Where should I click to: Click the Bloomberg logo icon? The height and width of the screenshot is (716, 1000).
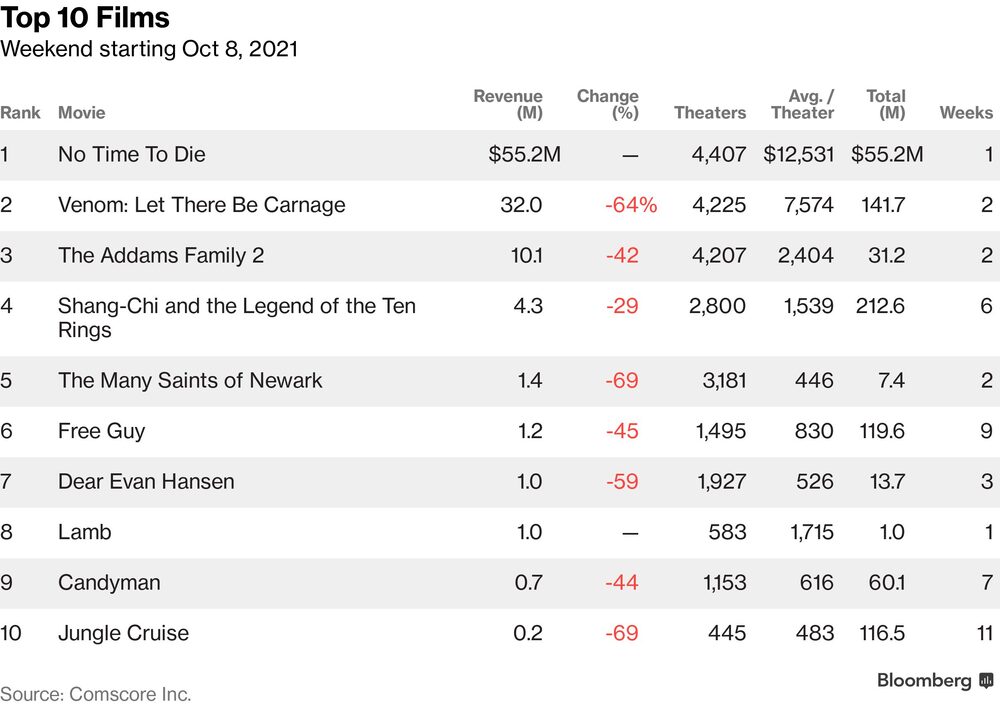tap(986, 681)
